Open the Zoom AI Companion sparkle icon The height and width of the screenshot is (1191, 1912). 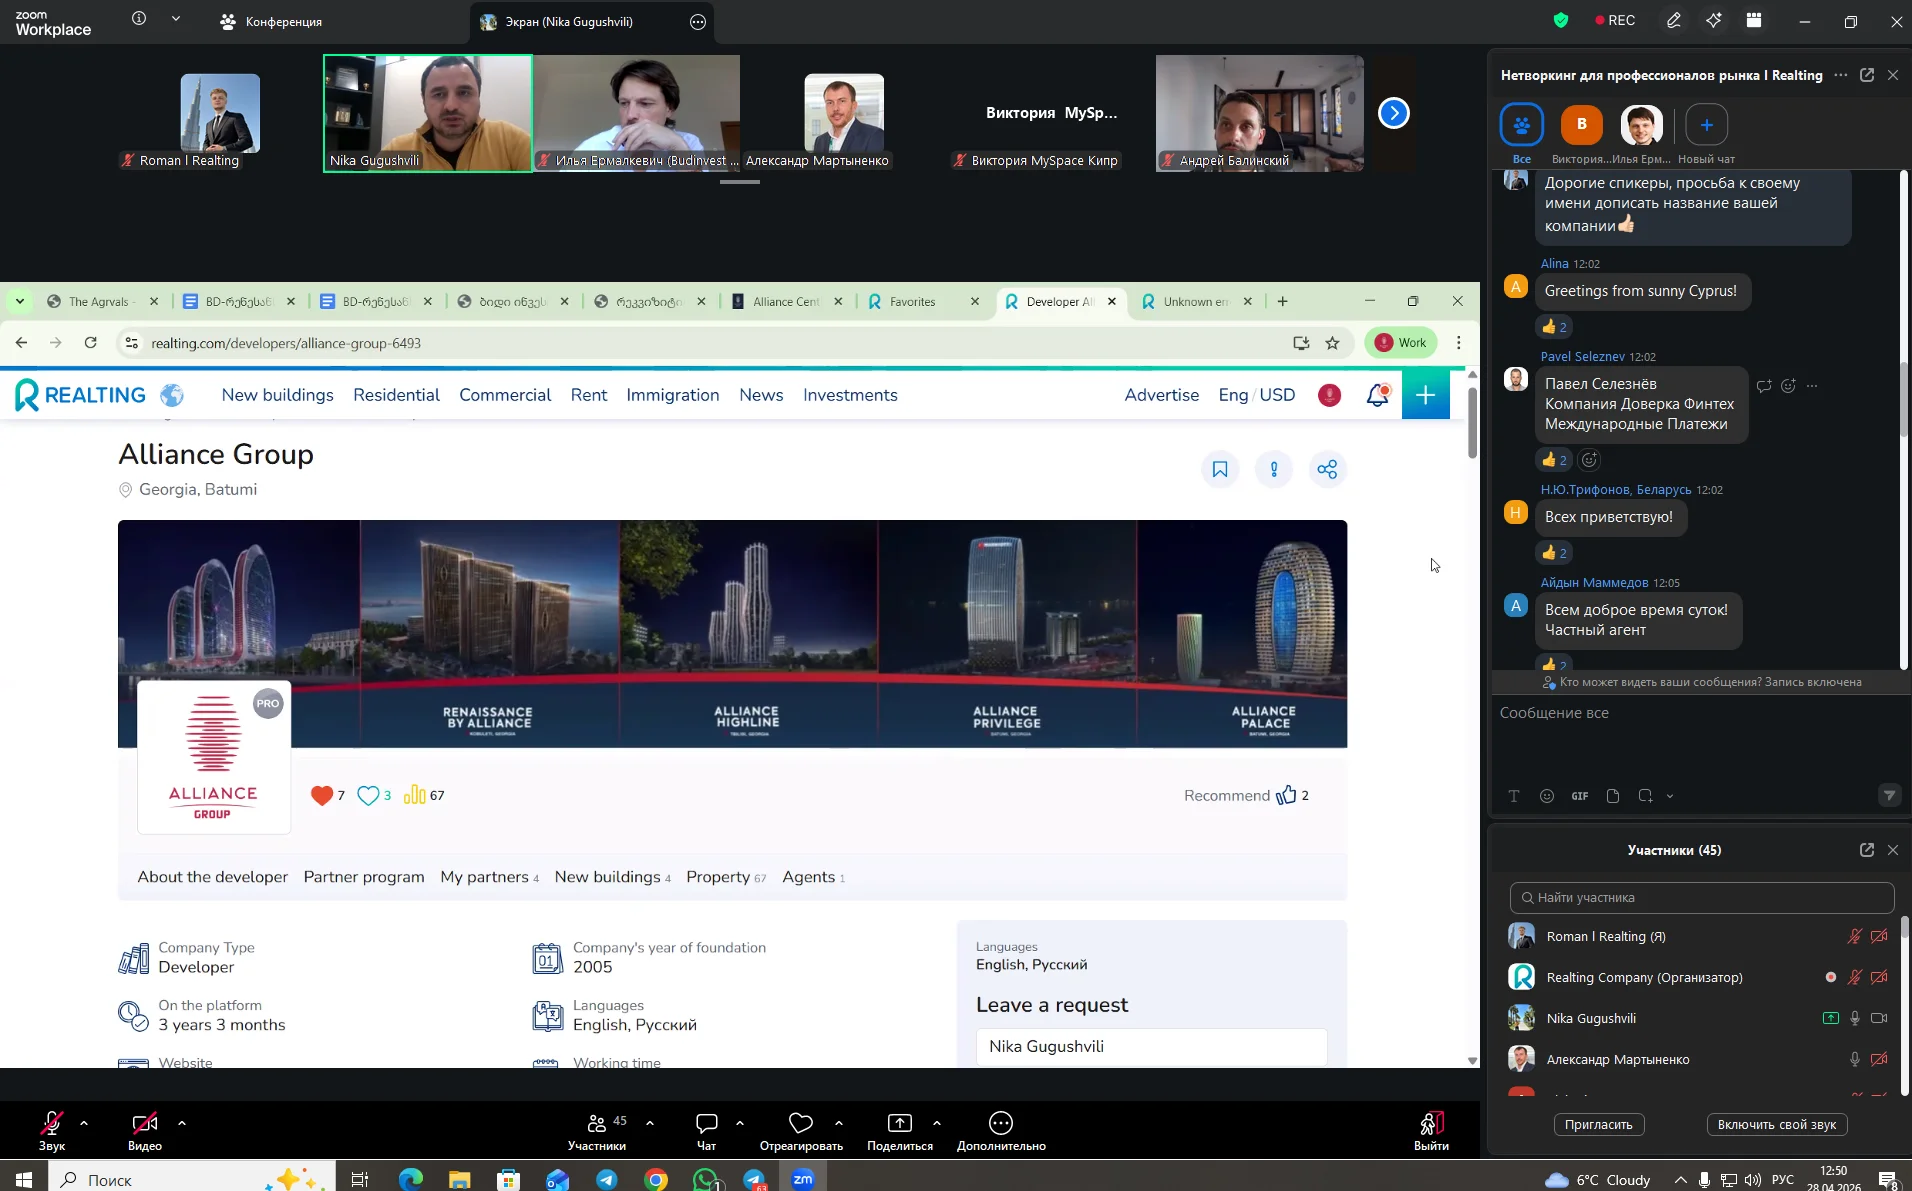pos(1714,21)
